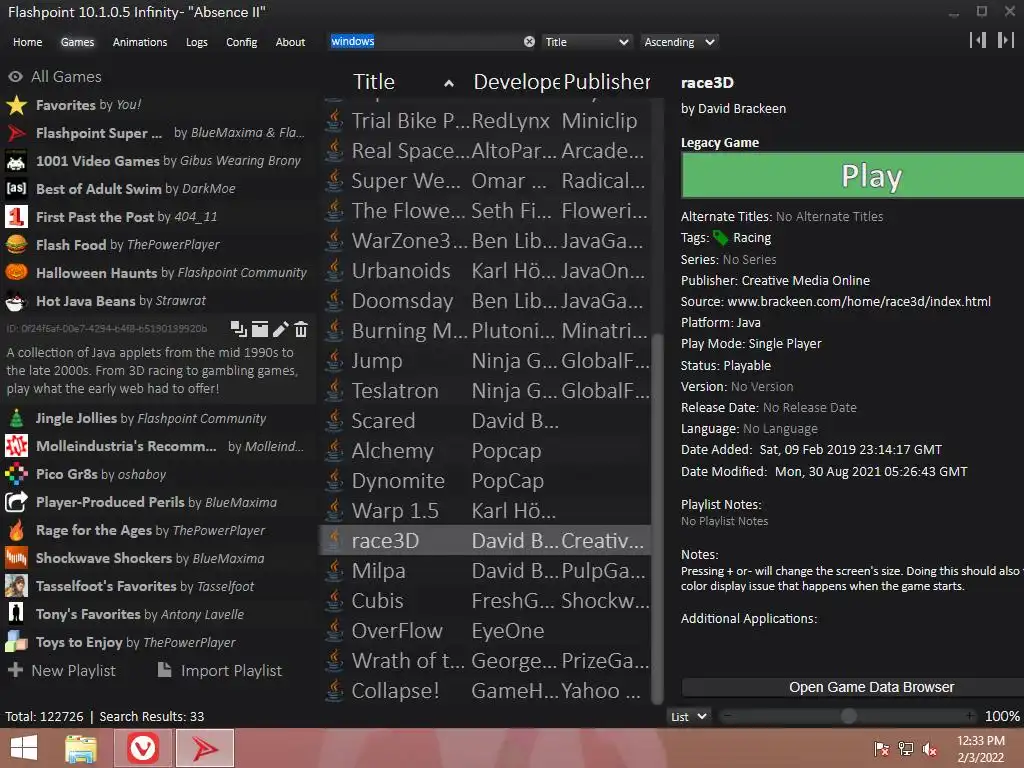The width and height of the screenshot is (1024, 768).
Task: Click Tasselfoot's Favorites avatar icon
Action: 16,586
